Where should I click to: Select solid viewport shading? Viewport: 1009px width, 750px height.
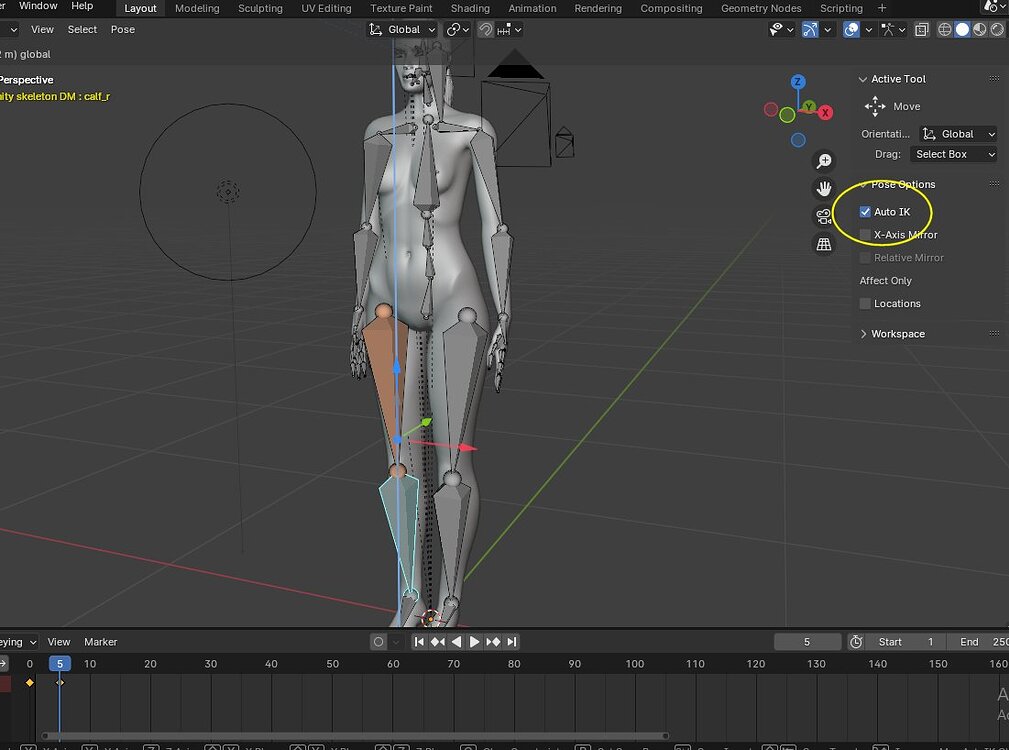click(x=962, y=30)
